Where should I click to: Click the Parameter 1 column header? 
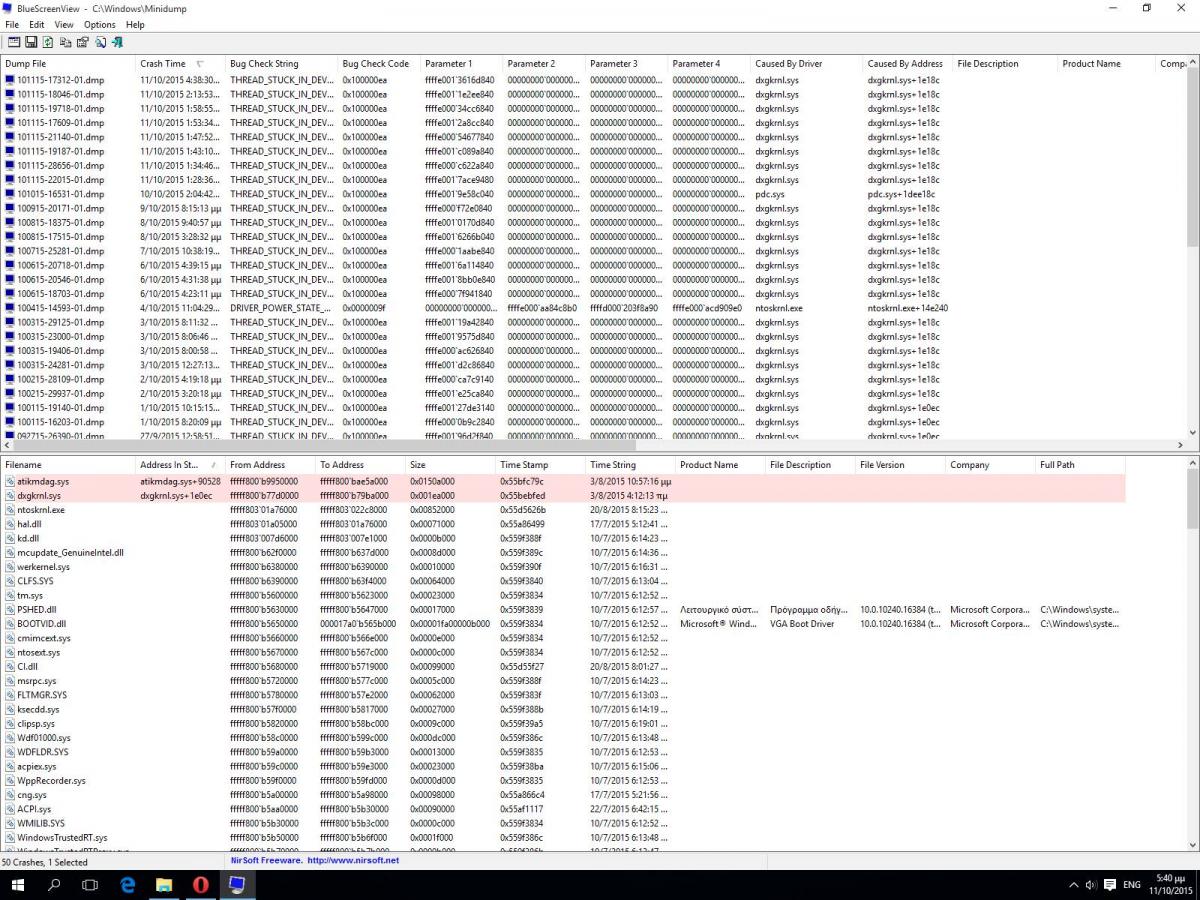click(x=461, y=63)
